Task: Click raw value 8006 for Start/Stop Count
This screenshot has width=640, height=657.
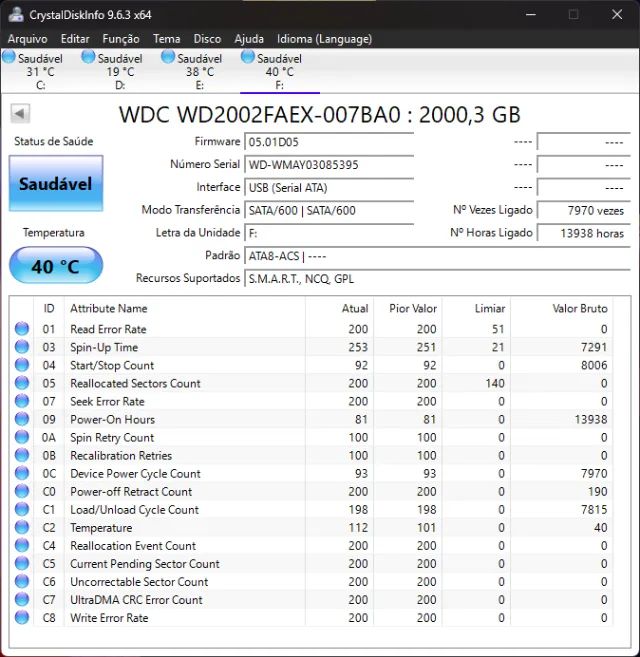Action: (594, 365)
